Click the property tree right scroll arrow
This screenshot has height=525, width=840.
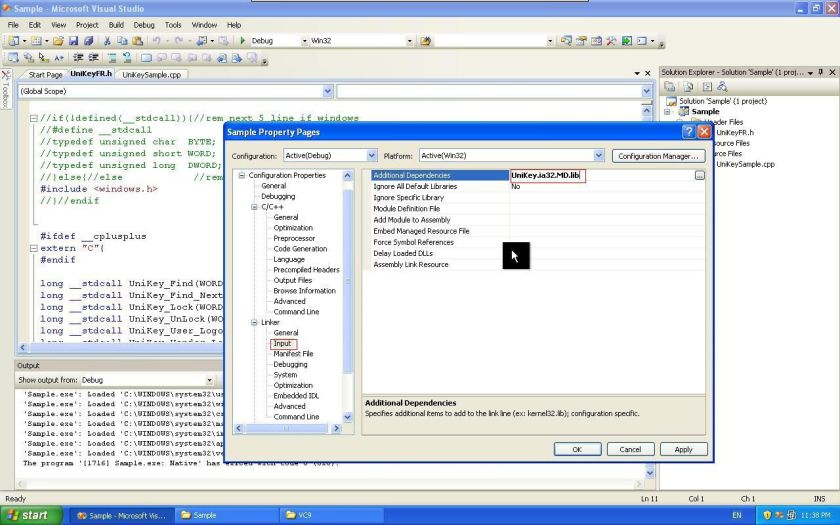tap(336, 428)
